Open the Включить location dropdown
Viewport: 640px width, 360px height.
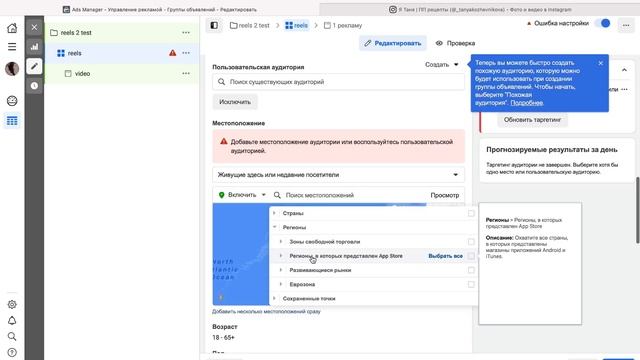[242, 195]
